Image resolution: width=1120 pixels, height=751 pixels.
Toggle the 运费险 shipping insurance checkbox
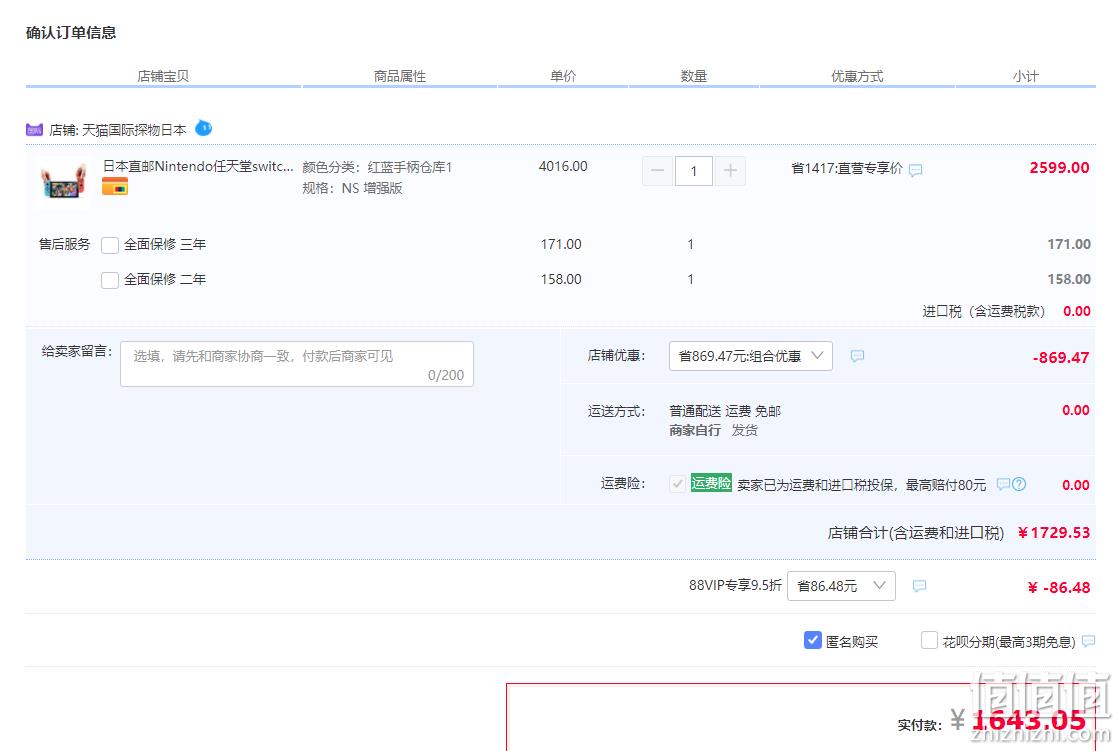click(x=677, y=484)
